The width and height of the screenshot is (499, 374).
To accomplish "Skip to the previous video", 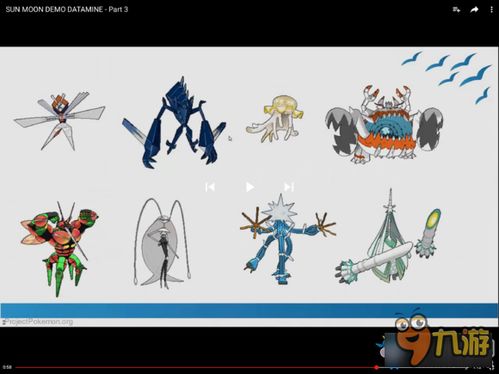I will point(210,187).
